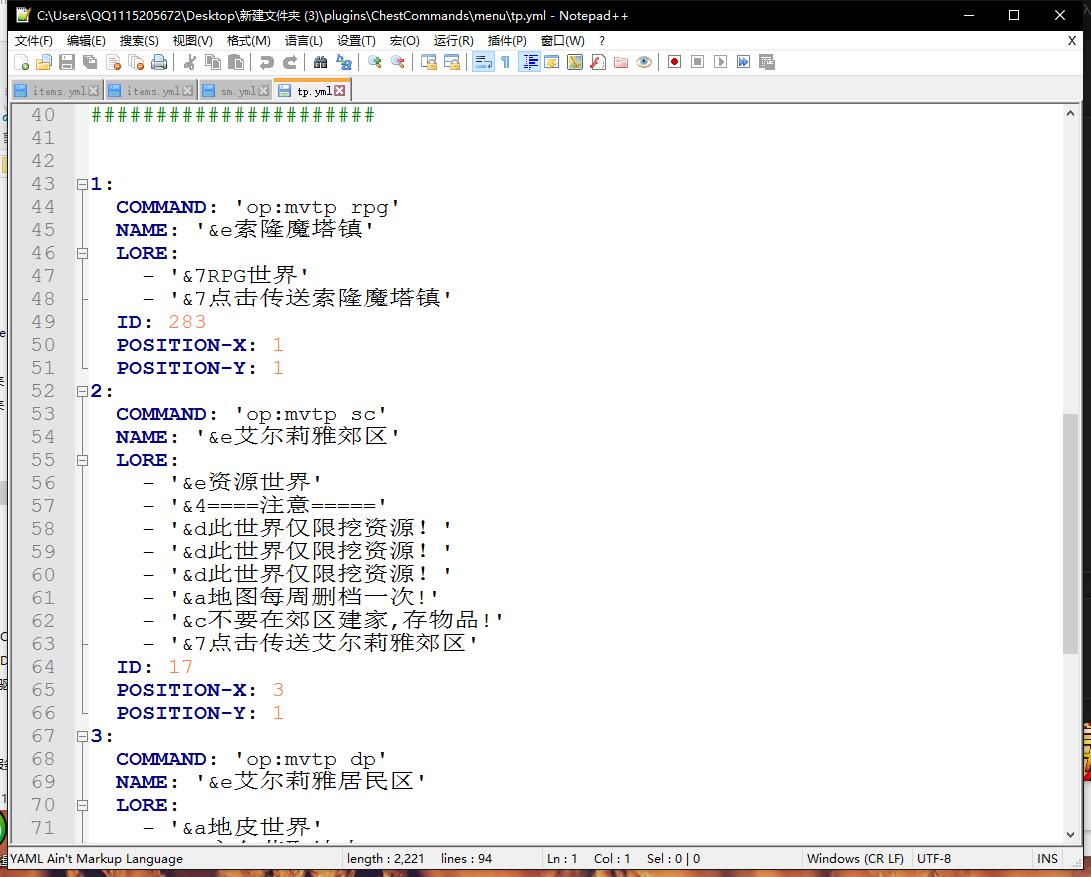Cut selection with the scissors icon
The image size is (1091, 877).
(189, 63)
